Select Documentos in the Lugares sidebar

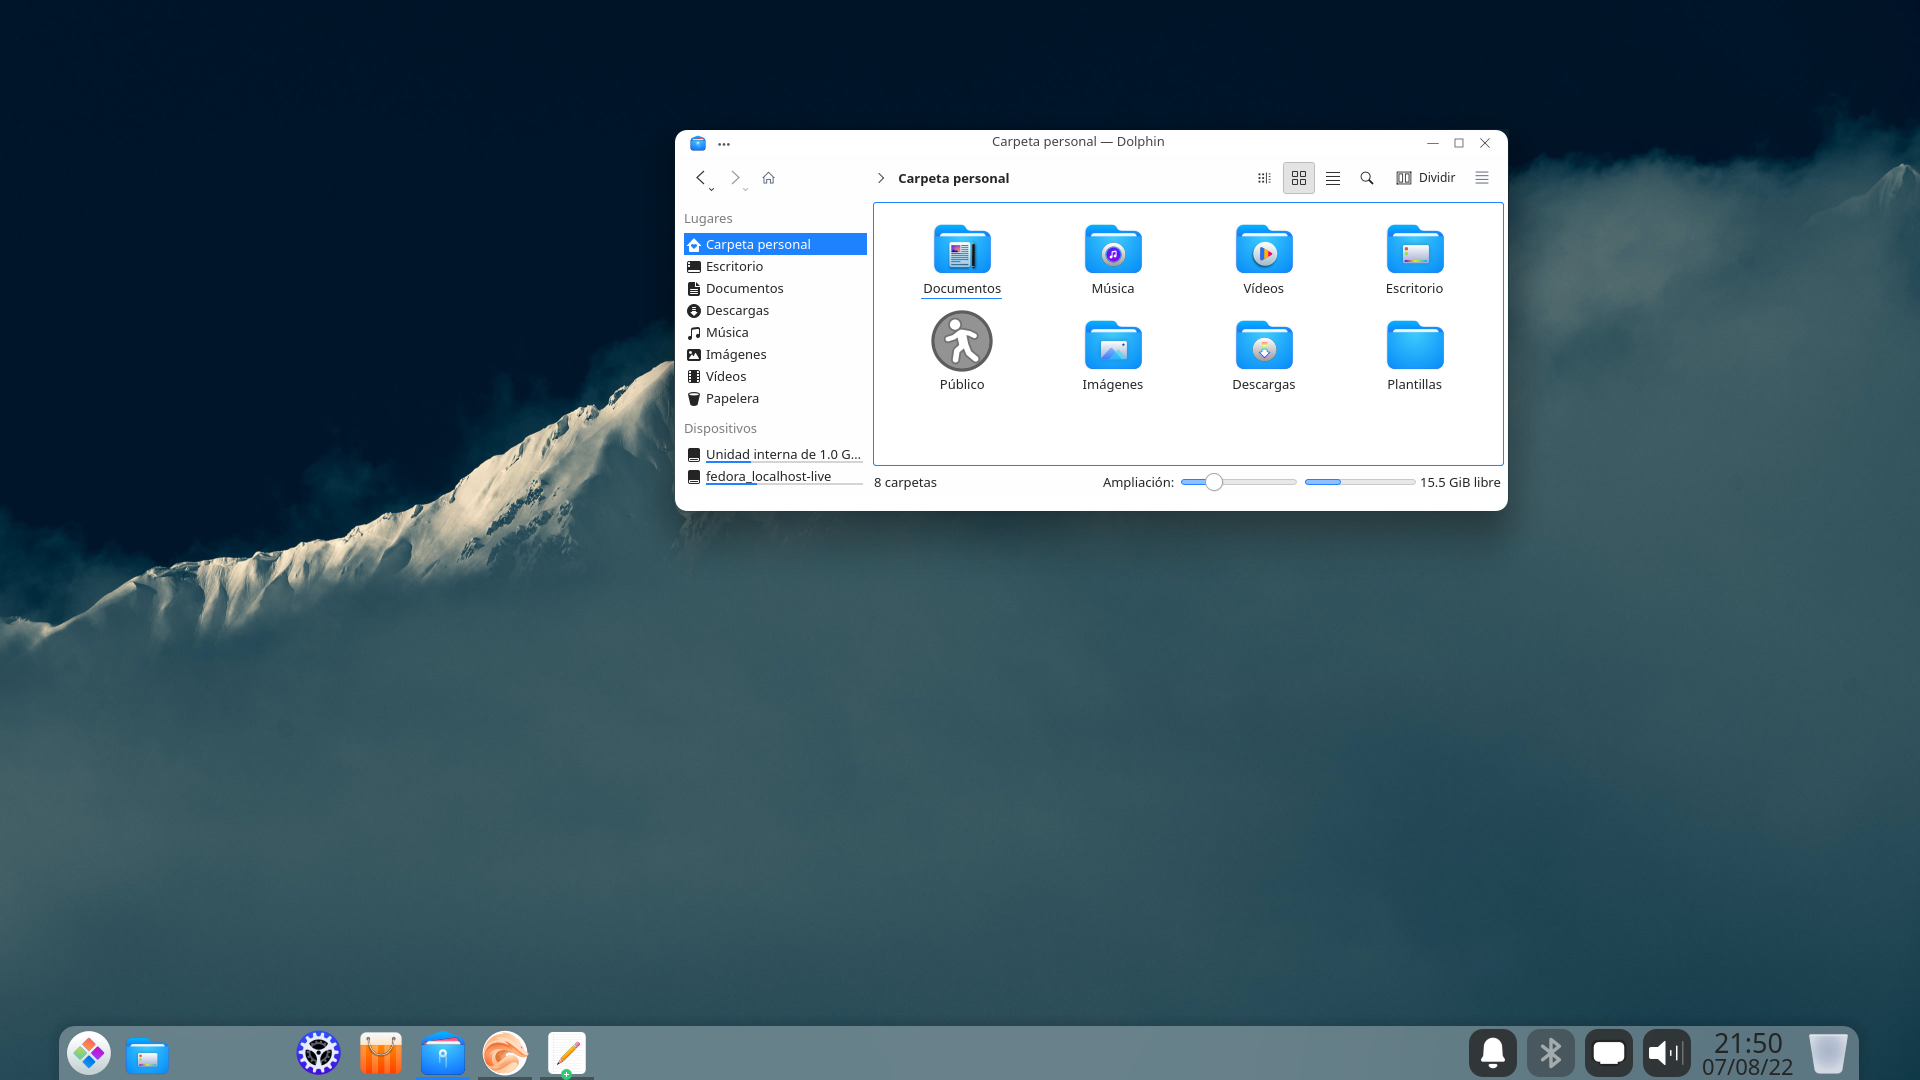(x=744, y=288)
